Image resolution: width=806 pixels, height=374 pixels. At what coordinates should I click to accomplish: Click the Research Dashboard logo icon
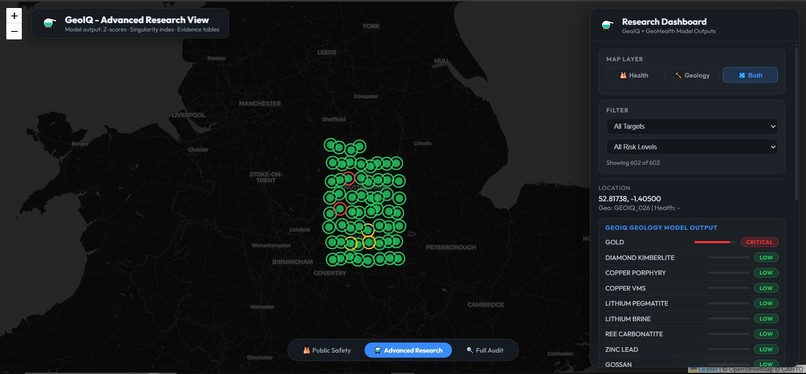[607, 25]
